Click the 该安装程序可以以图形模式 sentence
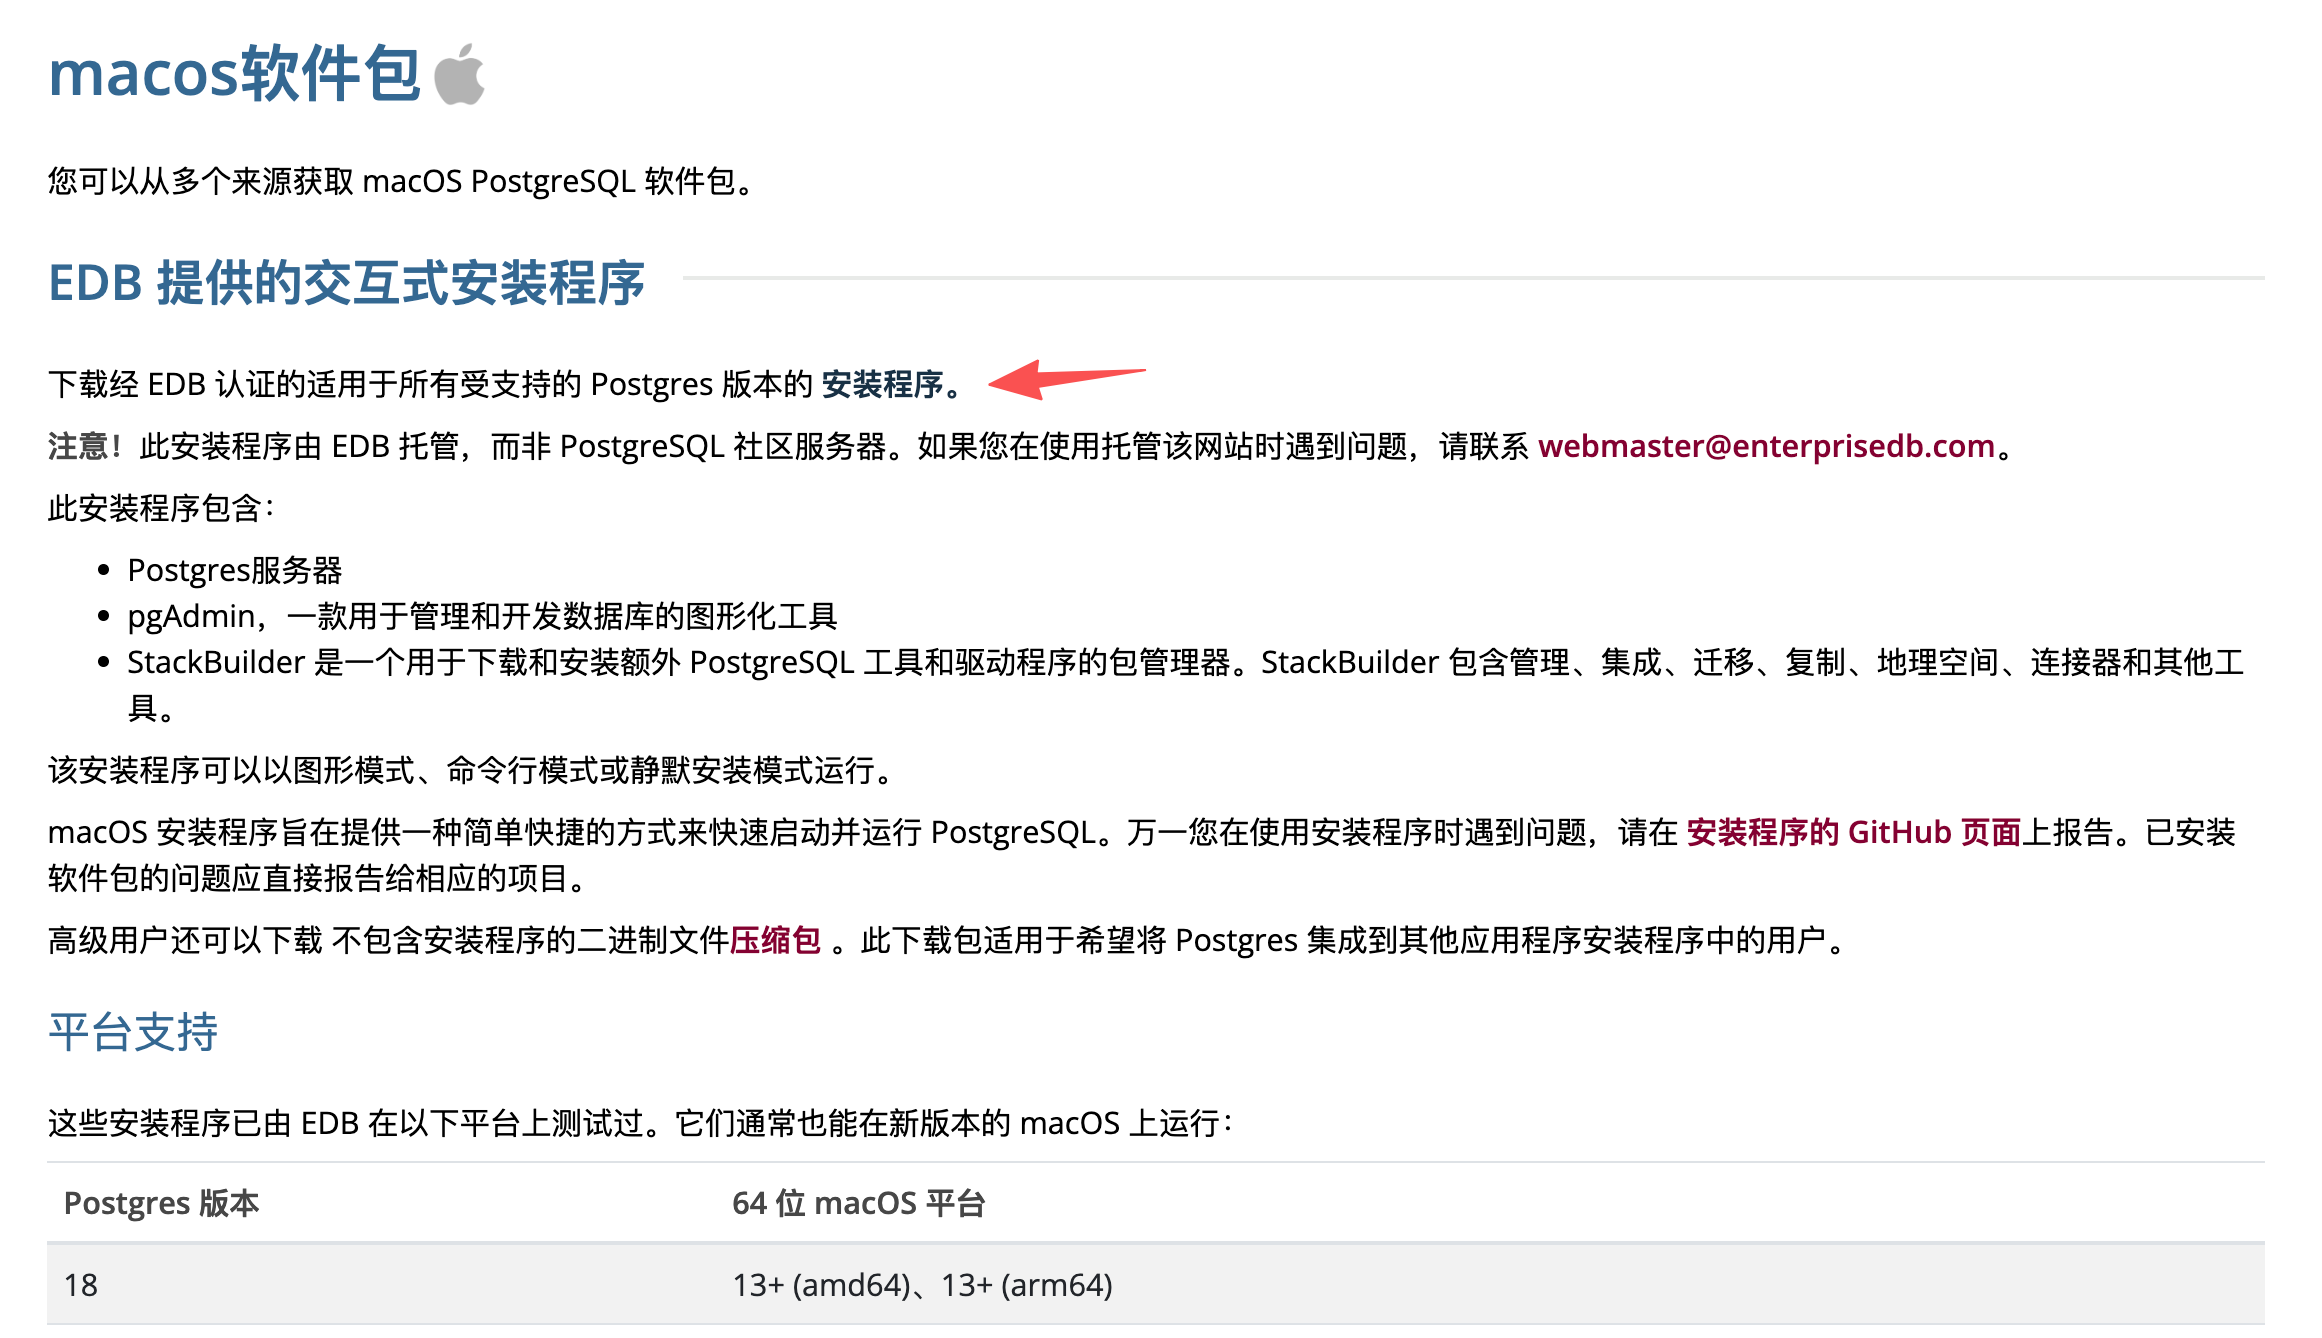2322x1338 pixels. [x=470, y=770]
